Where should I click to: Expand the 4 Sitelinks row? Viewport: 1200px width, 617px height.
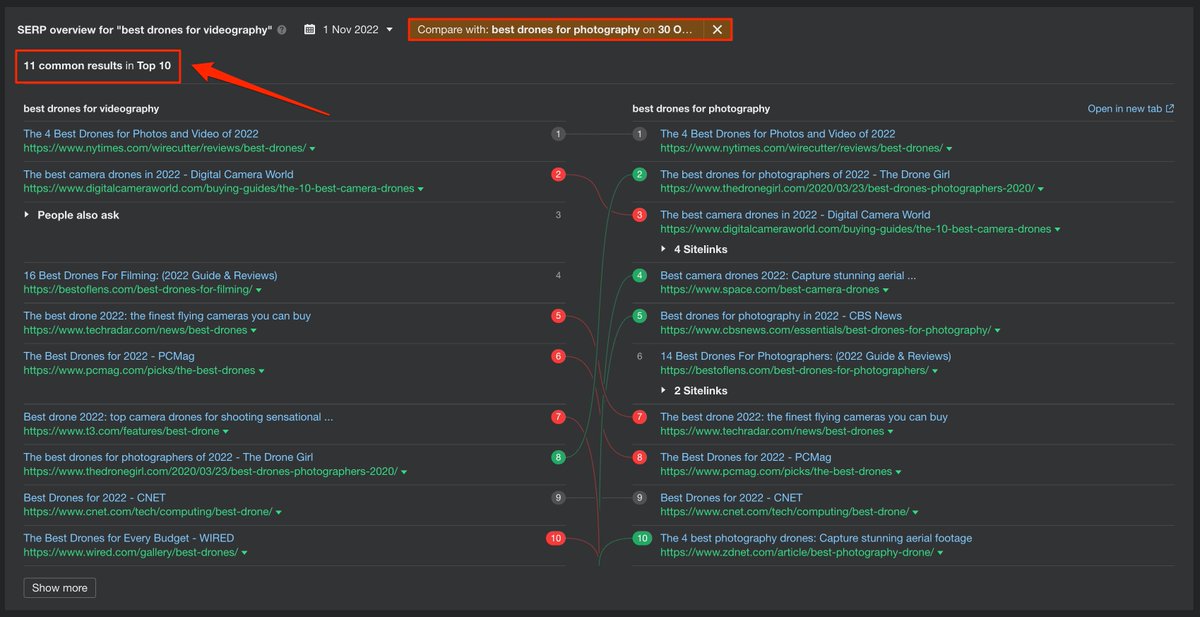click(694, 249)
